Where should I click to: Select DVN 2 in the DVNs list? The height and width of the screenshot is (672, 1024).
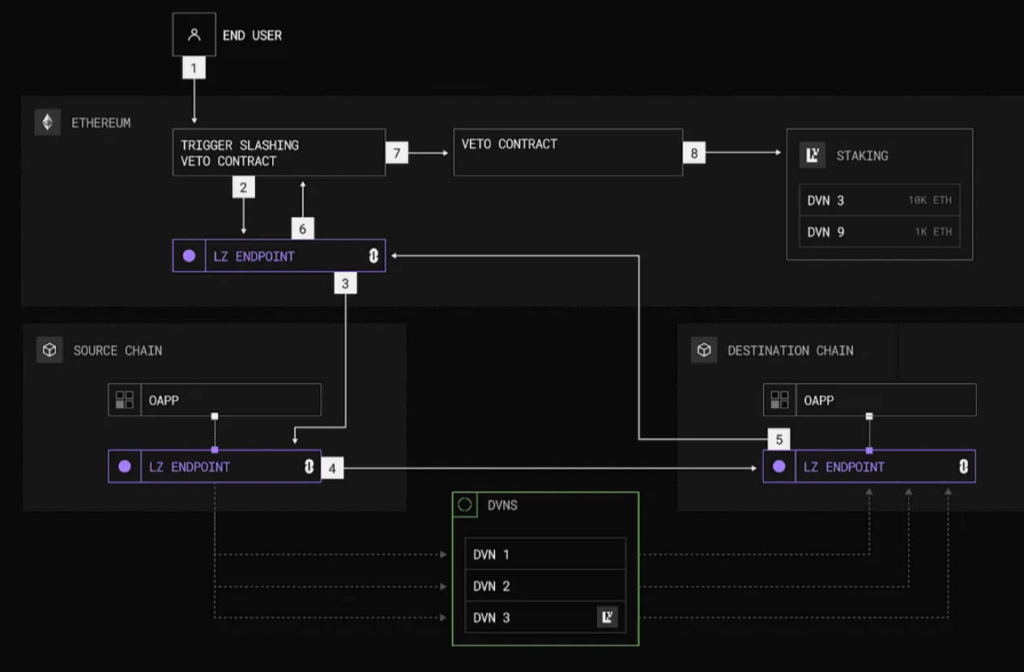[546, 586]
